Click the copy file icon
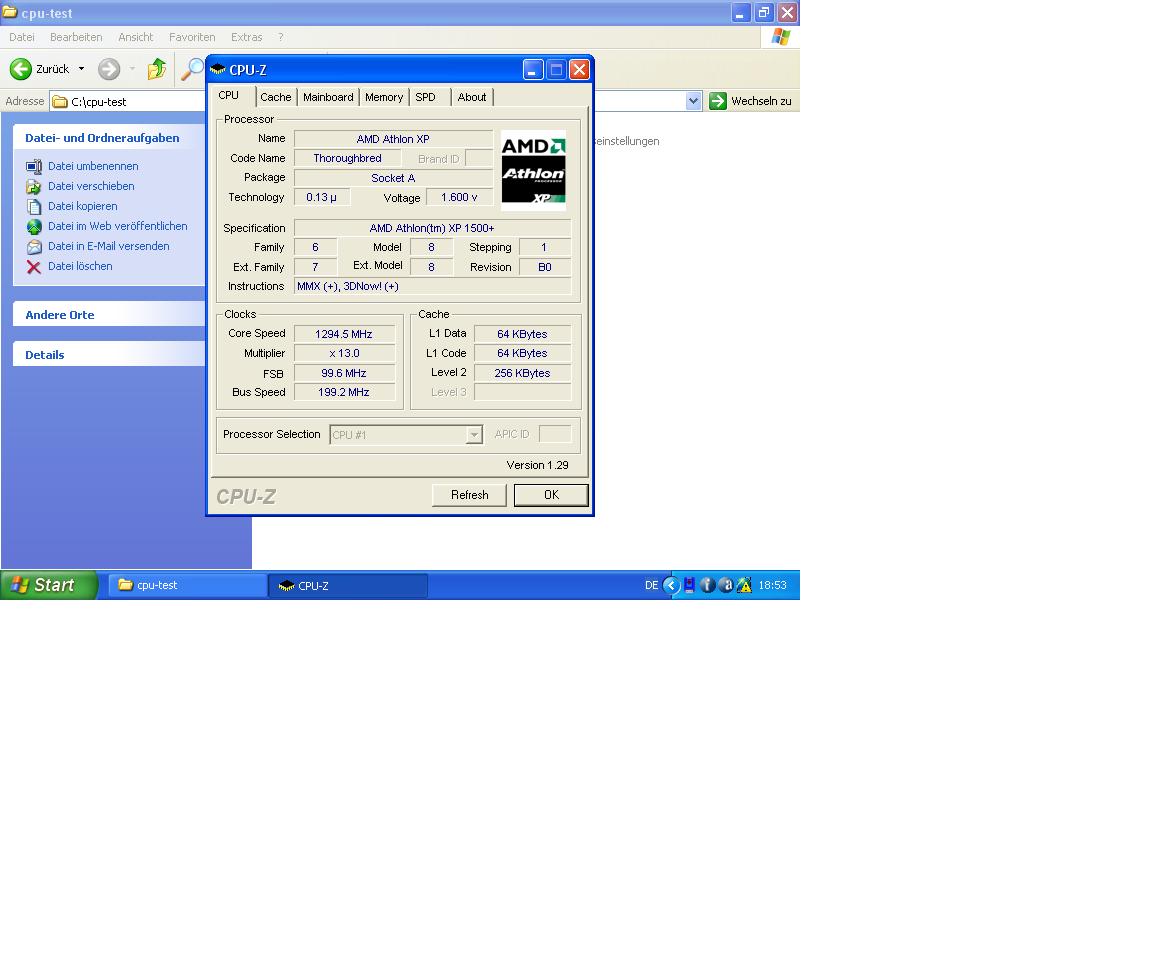Screen dimensions: 1163x967 coord(34,207)
